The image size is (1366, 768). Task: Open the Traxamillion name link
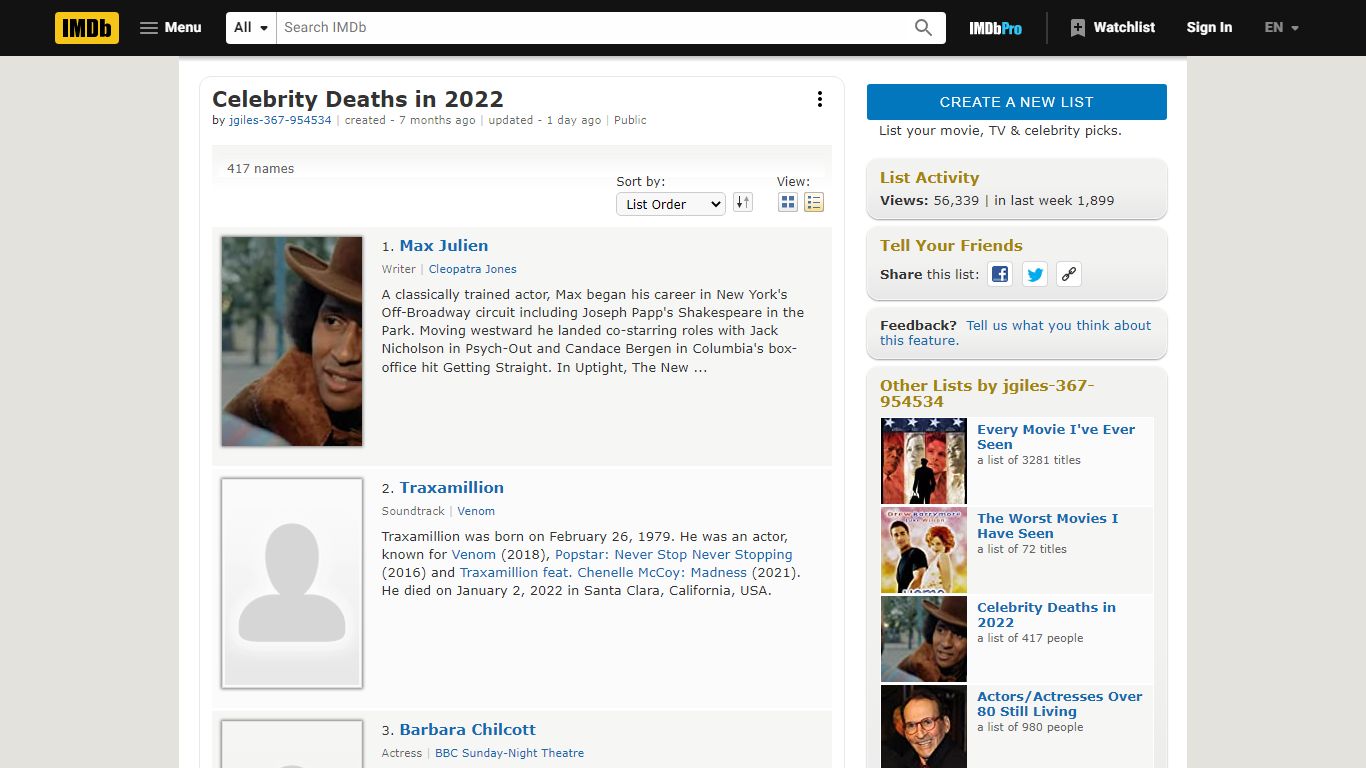(452, 488)
